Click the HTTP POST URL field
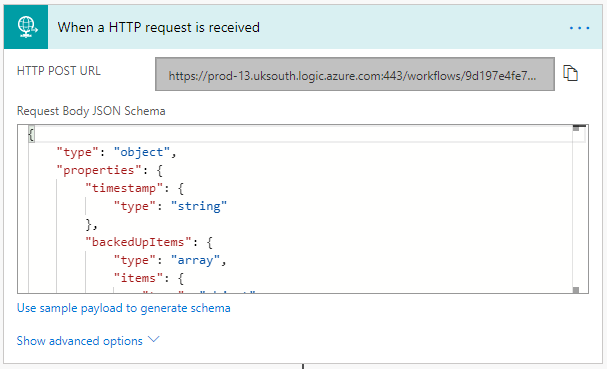607x369 pixels. click(355, 74)
